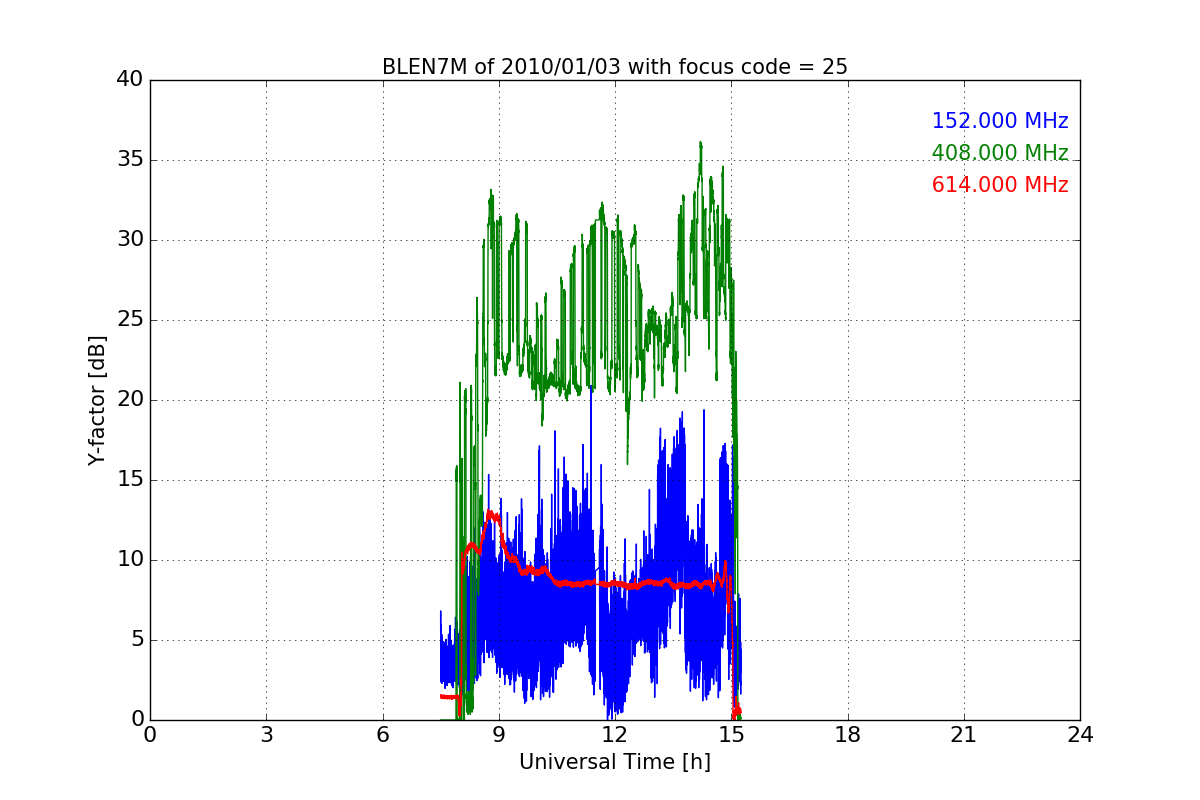Click x-axis tick label 3
Image resolution: width=1200 pixels, height=800 pixels.
click(266, 735)
